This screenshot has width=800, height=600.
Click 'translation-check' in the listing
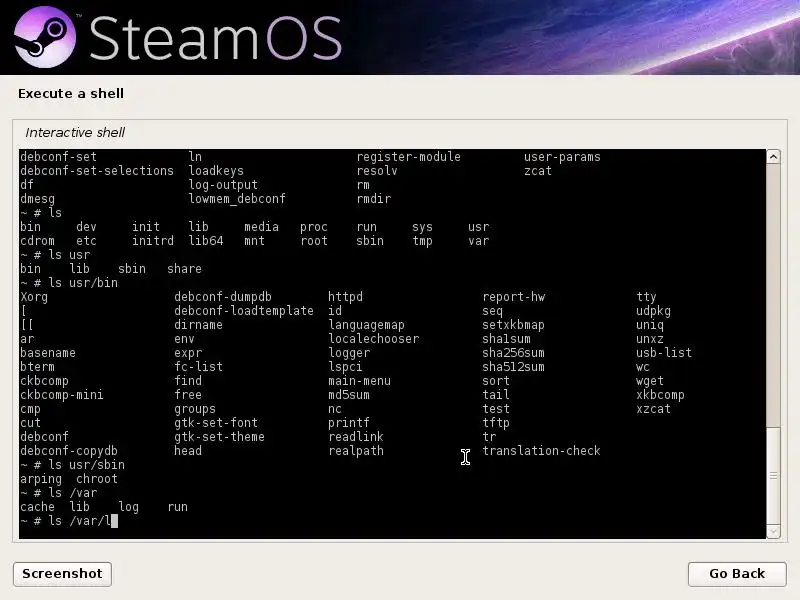[541, 451]
